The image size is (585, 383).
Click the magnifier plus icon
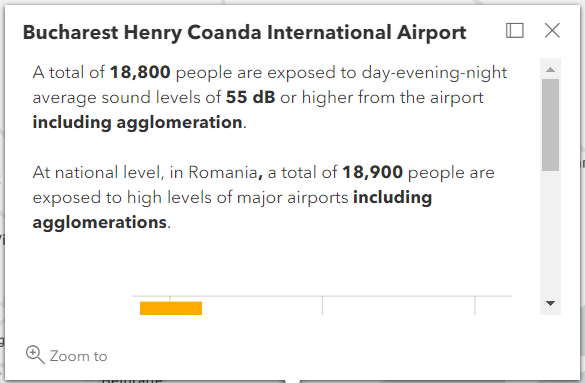coord(35,354)
